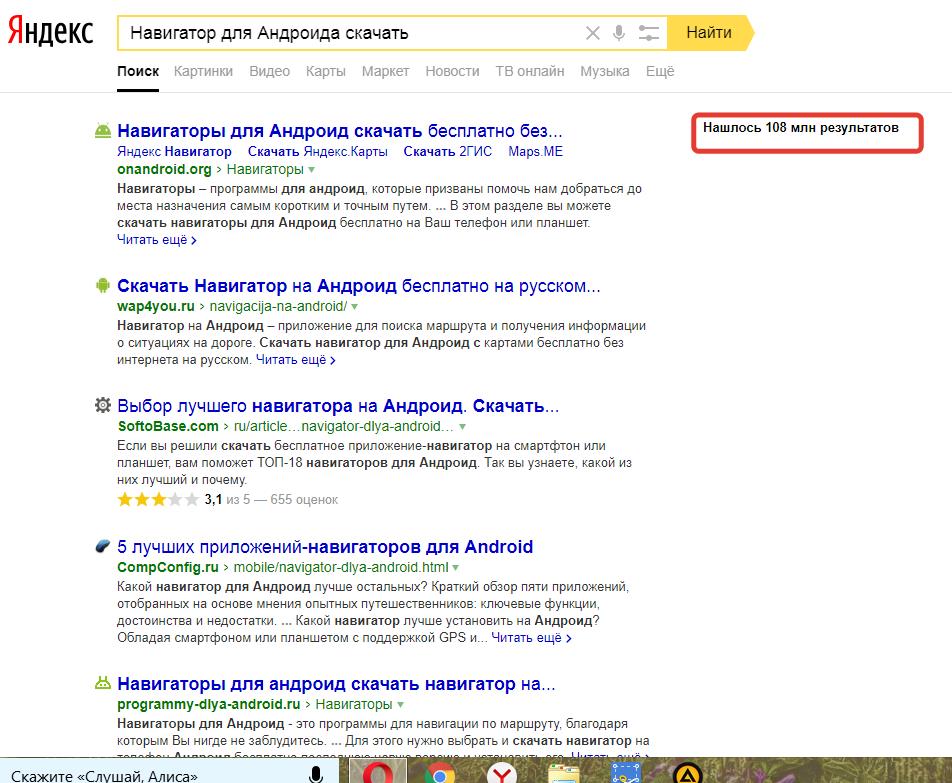This screenshot has width=952, height=783.
Task: Expand the Ещё tab menu
Action: click(660, 72)
